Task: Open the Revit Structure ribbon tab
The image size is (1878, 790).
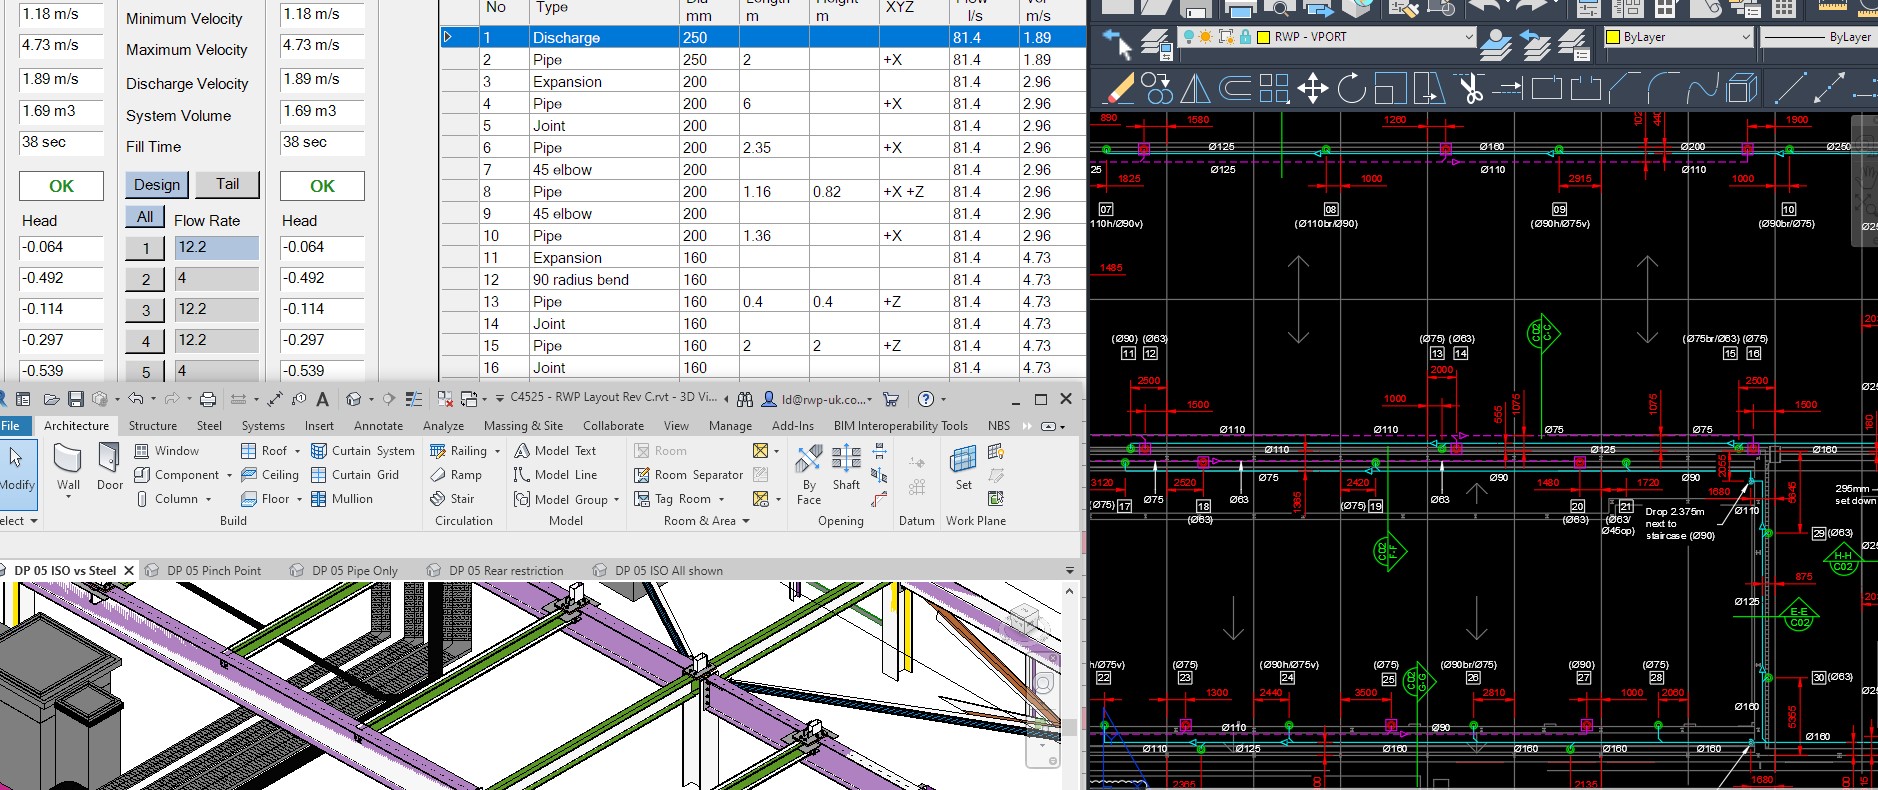Action: tap(153, 425)
